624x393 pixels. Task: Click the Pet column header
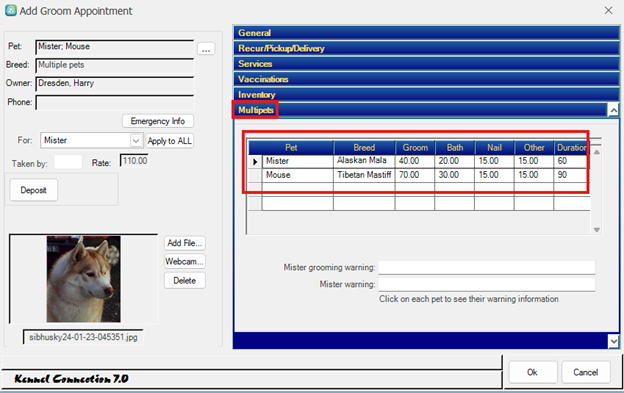tap(291, 148)
